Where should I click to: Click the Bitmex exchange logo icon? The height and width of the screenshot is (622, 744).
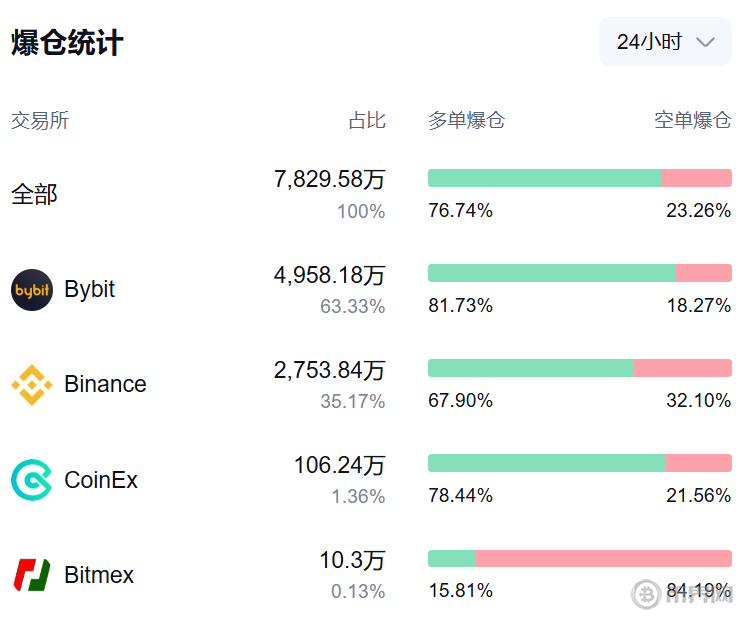[32, 575]
